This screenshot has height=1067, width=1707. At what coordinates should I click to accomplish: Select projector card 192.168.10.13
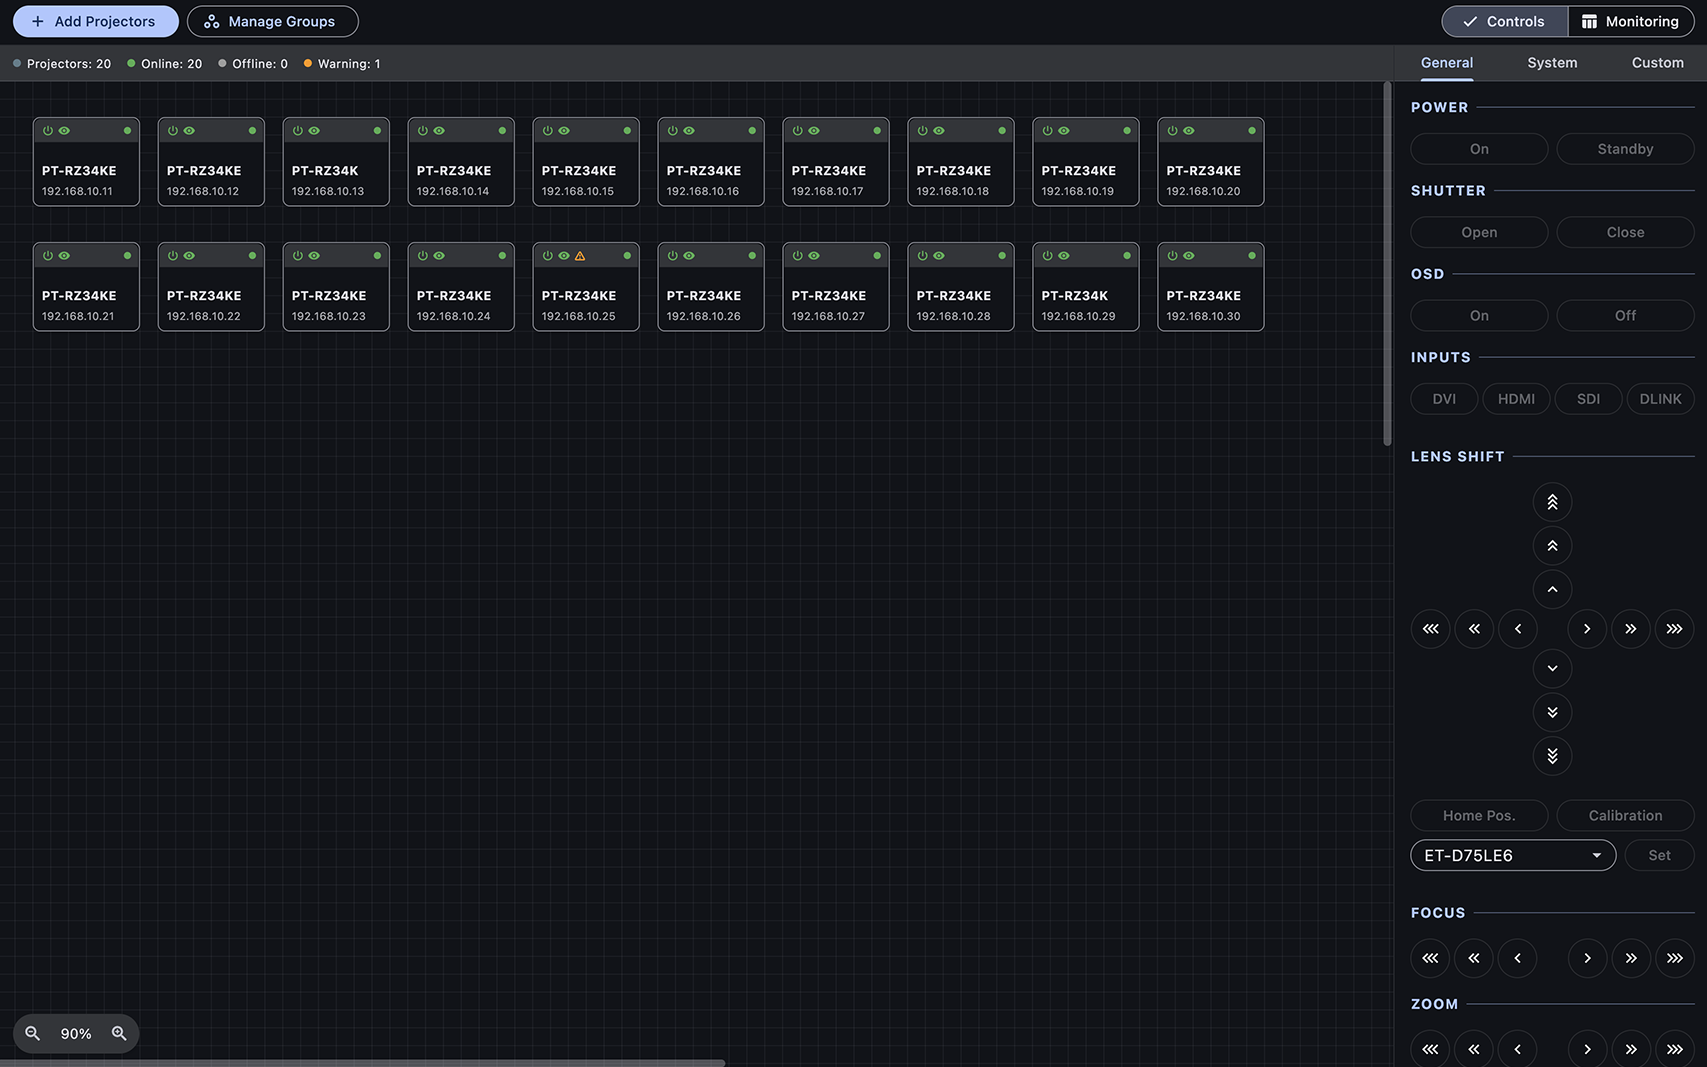336,162
